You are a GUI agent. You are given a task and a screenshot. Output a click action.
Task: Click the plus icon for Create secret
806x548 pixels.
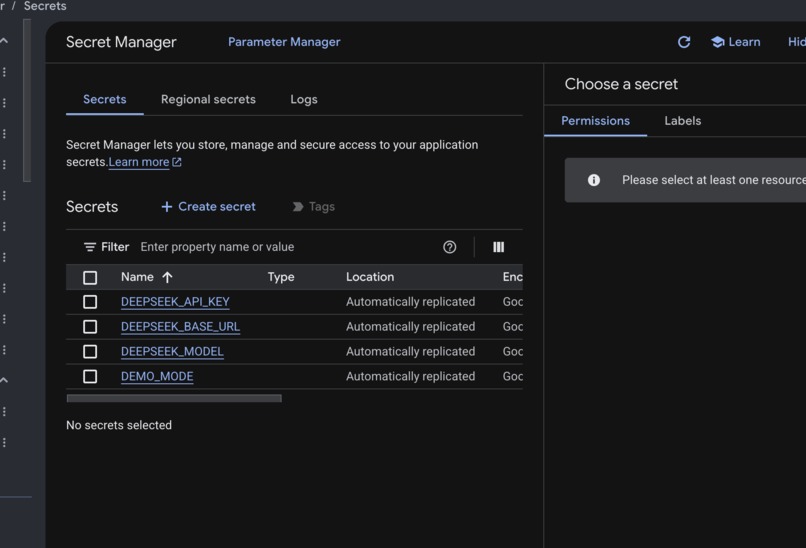(167, 207)
